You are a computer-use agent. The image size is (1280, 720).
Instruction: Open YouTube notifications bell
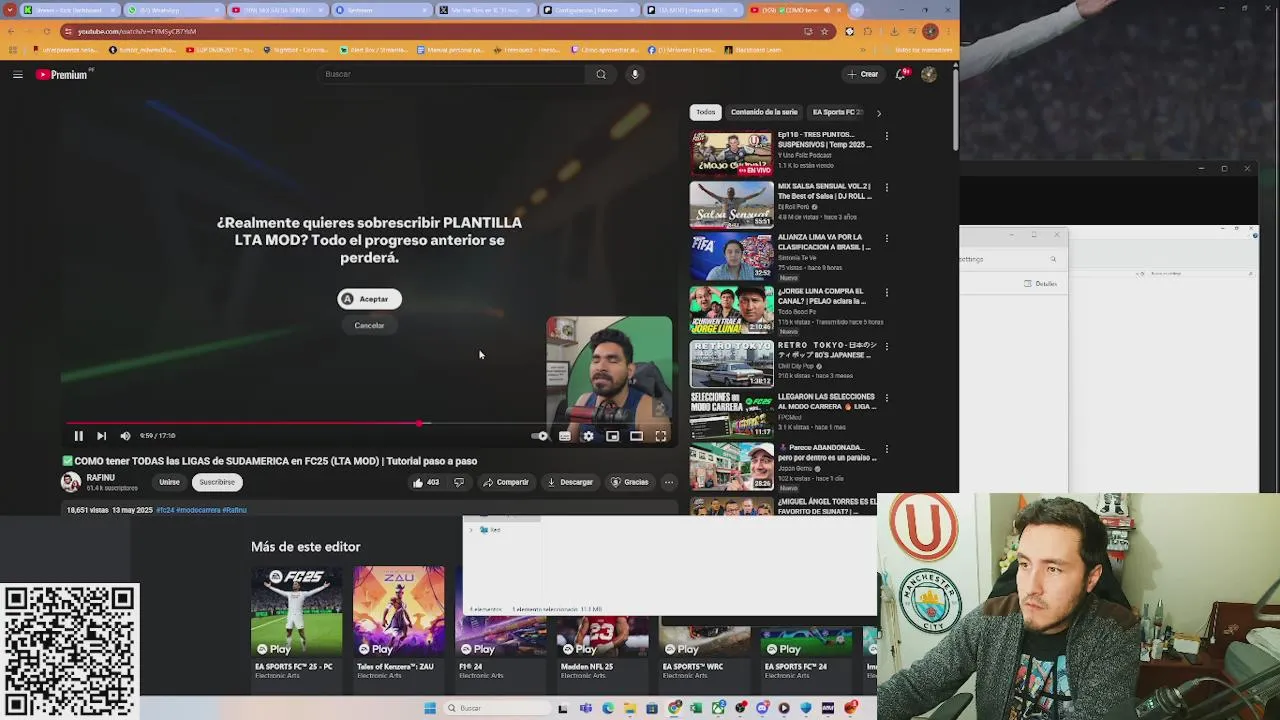coord(902,74)
